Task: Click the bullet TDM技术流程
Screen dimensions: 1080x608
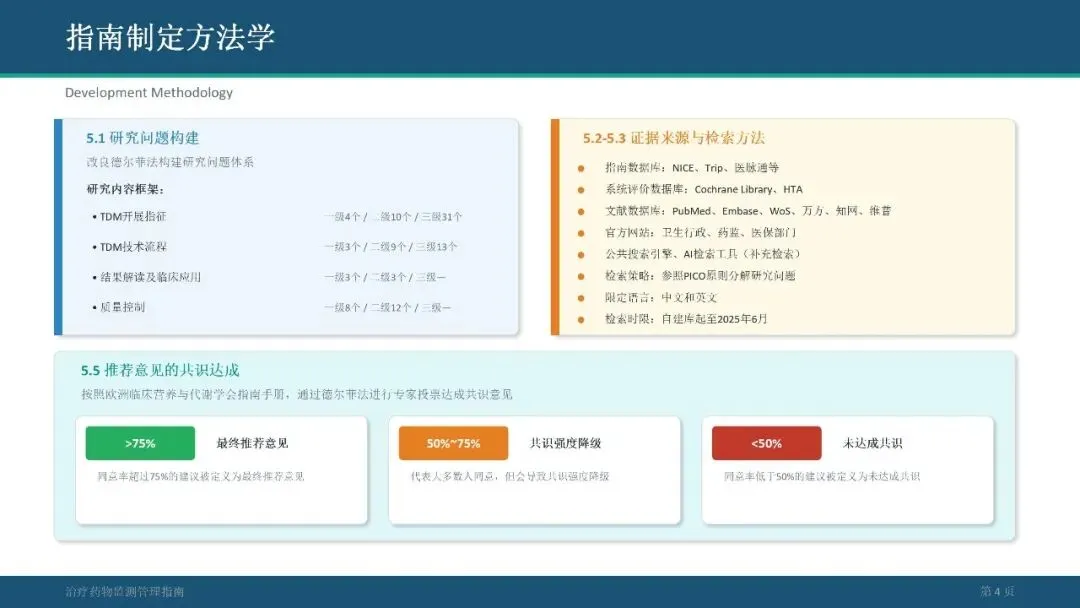Action: coord(129,247)
